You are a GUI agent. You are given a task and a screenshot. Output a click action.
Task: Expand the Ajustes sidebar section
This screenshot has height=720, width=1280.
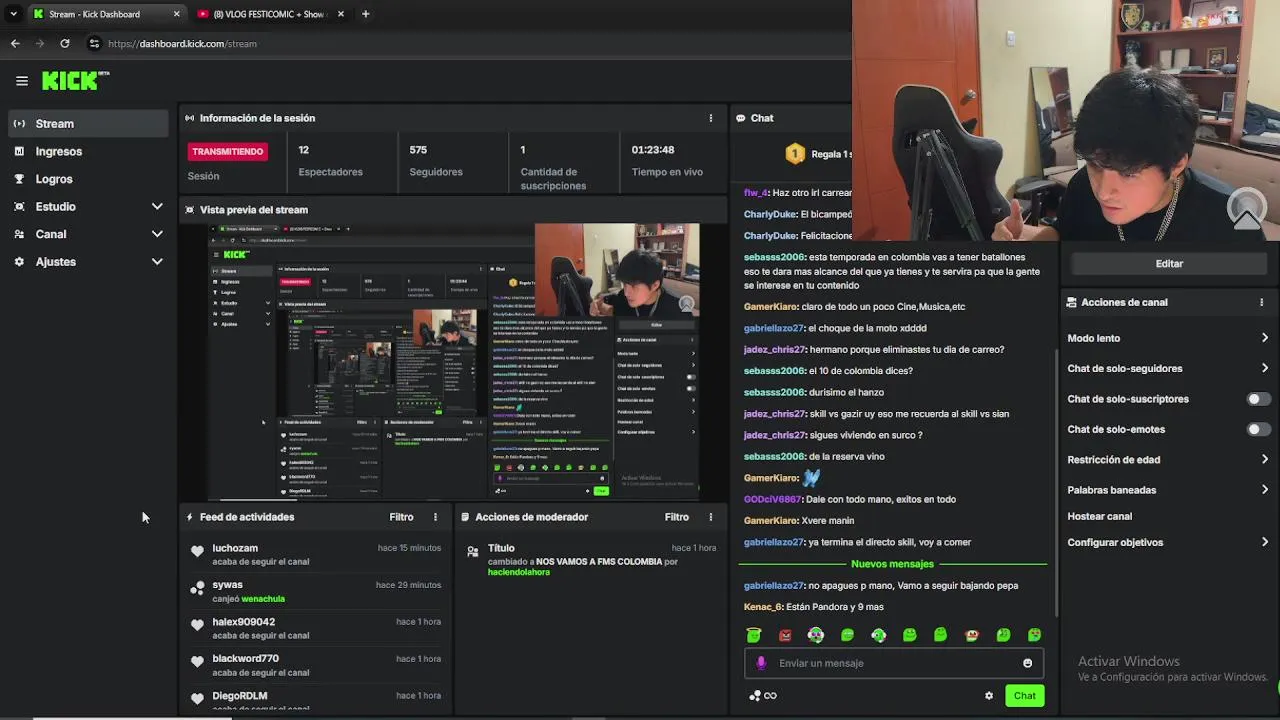[157, 262]
